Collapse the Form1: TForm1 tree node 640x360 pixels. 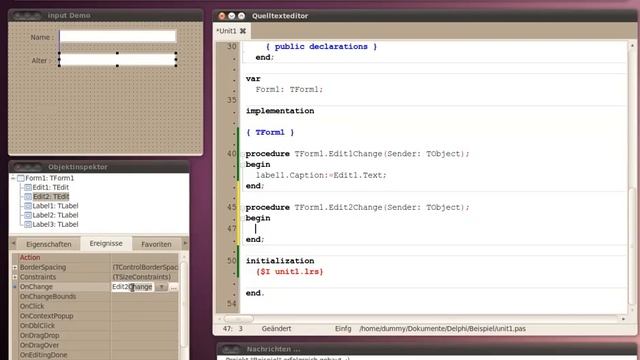pyautogui.click(x=13, y=178)
